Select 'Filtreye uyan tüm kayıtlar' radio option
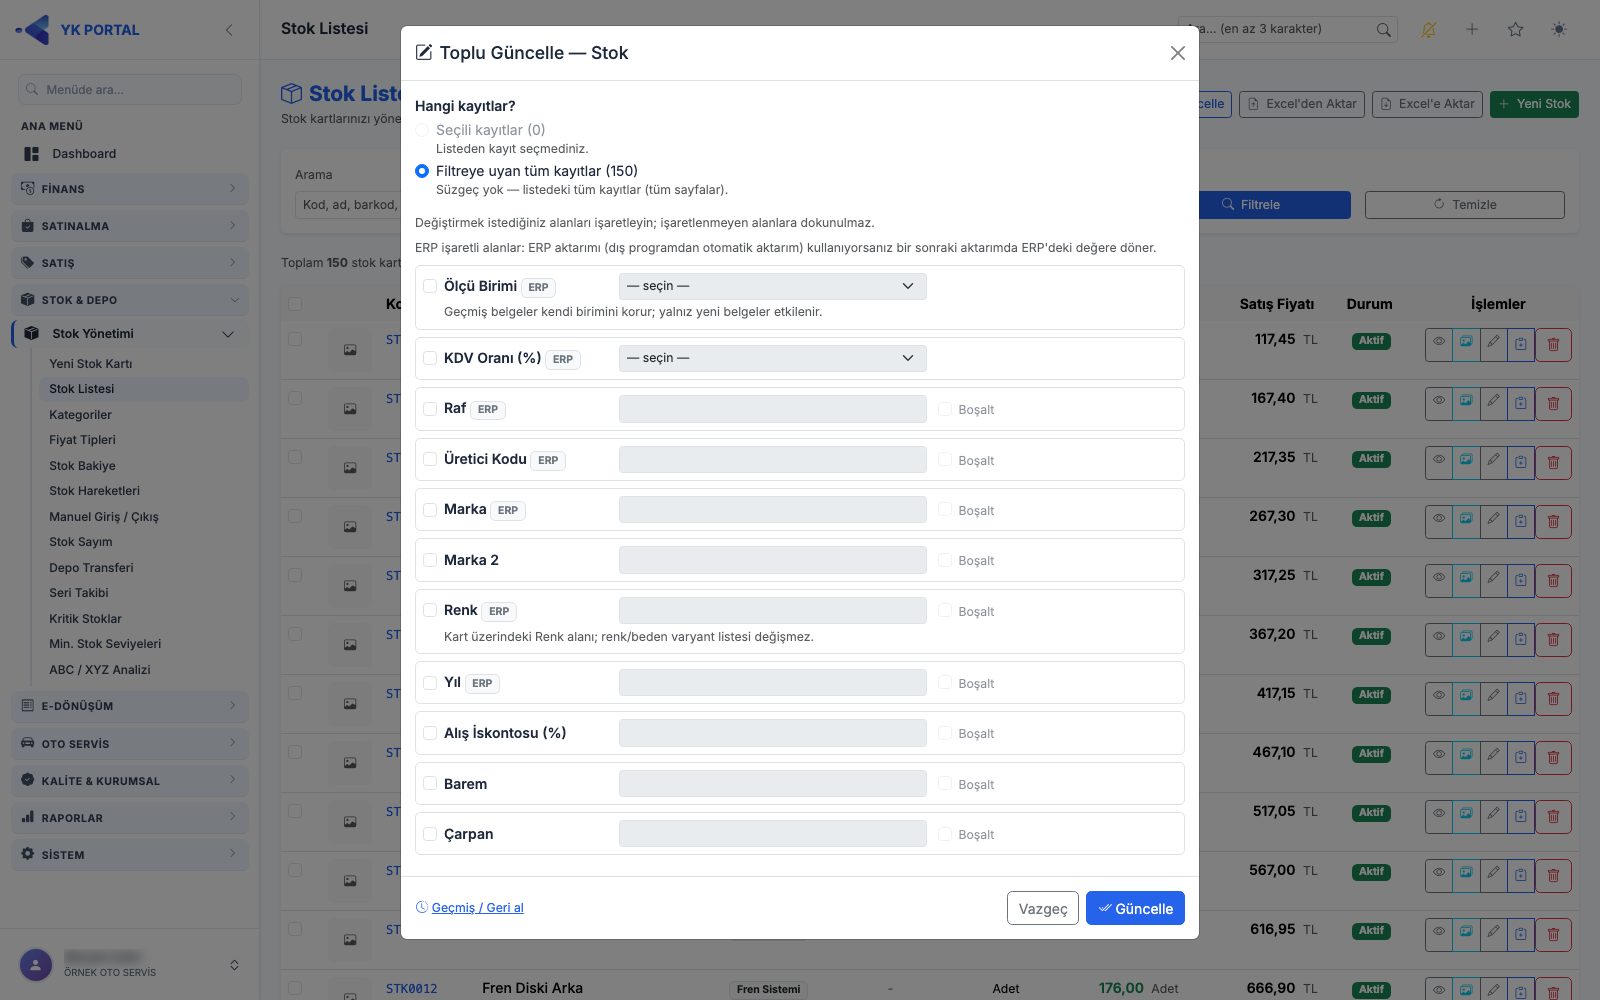Viewport: 1600px width, 1000px height. [x=422, y=171]
